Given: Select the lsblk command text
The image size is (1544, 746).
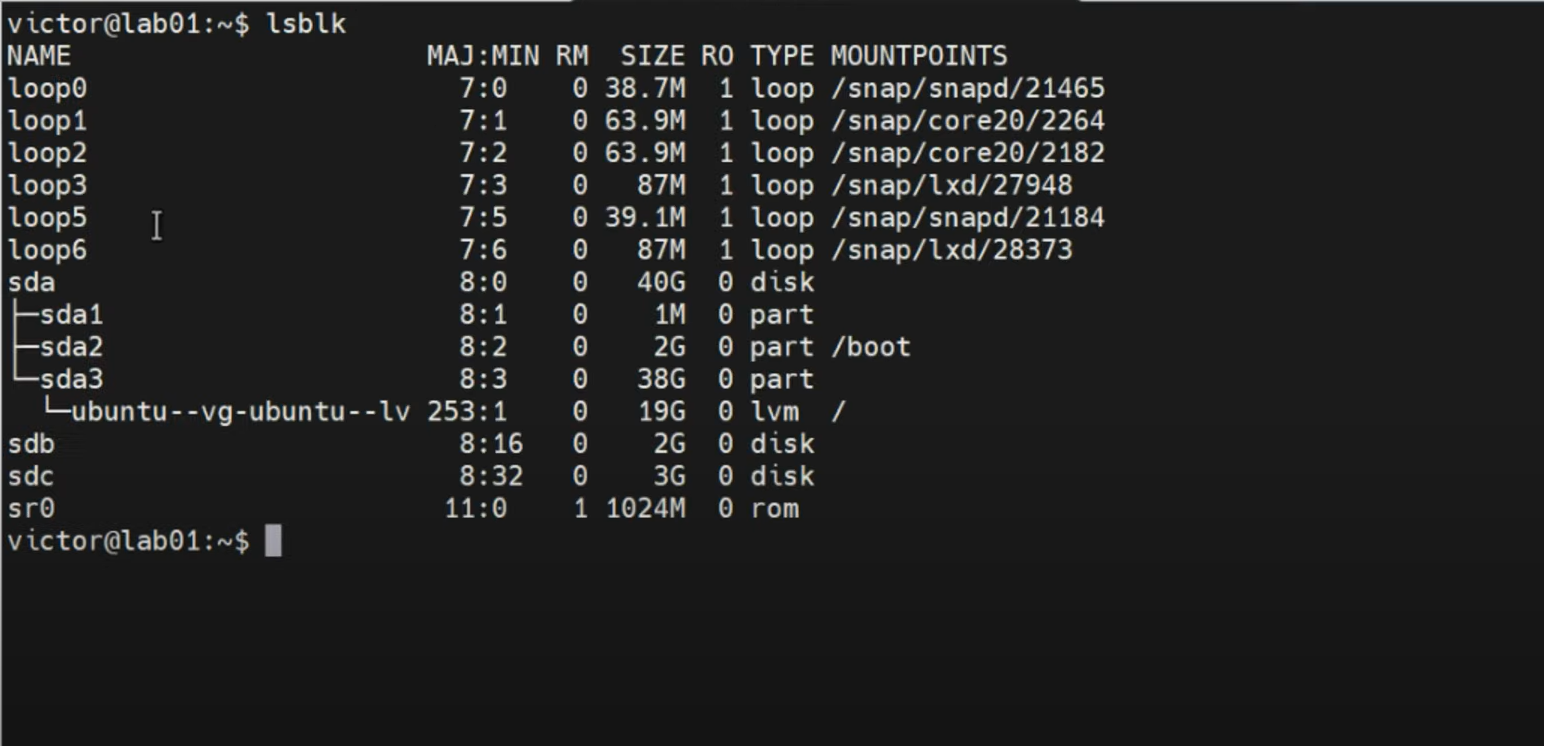Looking at the screenshot, I should tap(306, 24).
